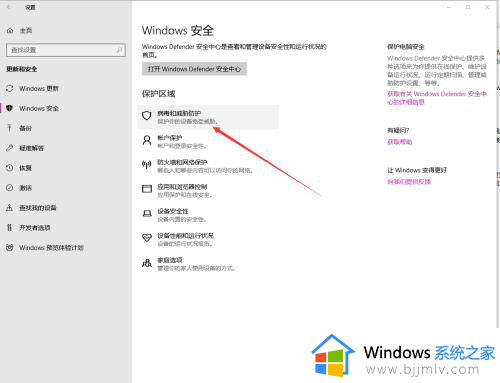This screenshot has width=500, height=383.
Task: Click the 疑难解答 wrench icon
Action: click(10, 148)
